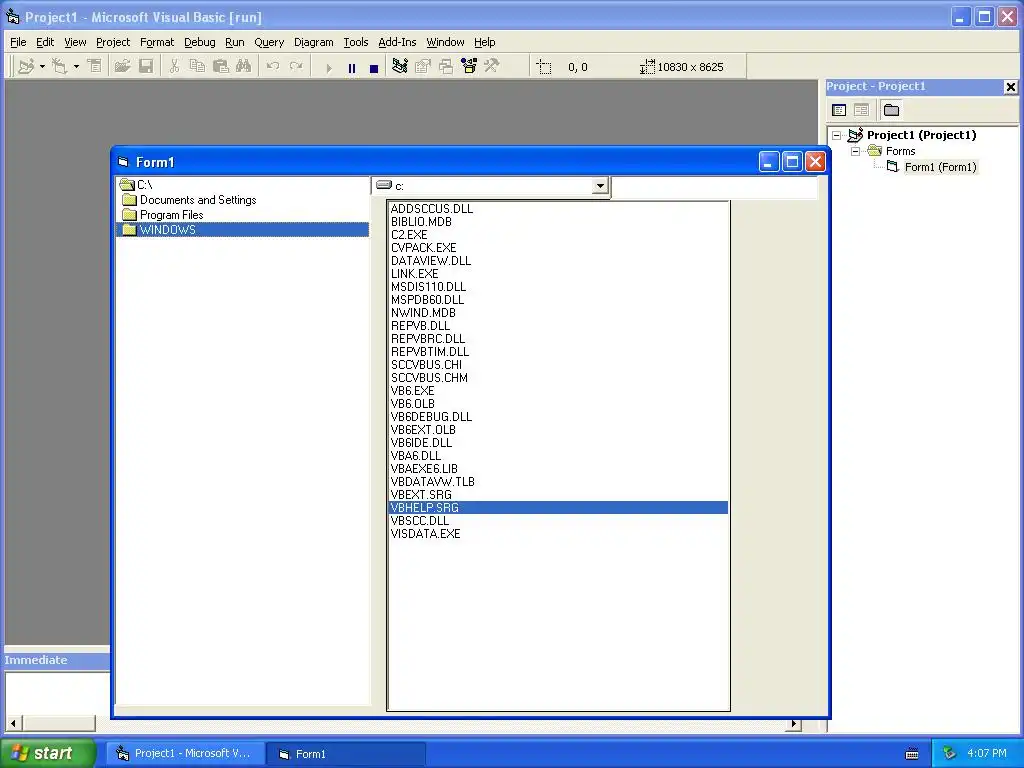
Task: Open the Toolbox hammer-wrench icon
Action: 492,67
